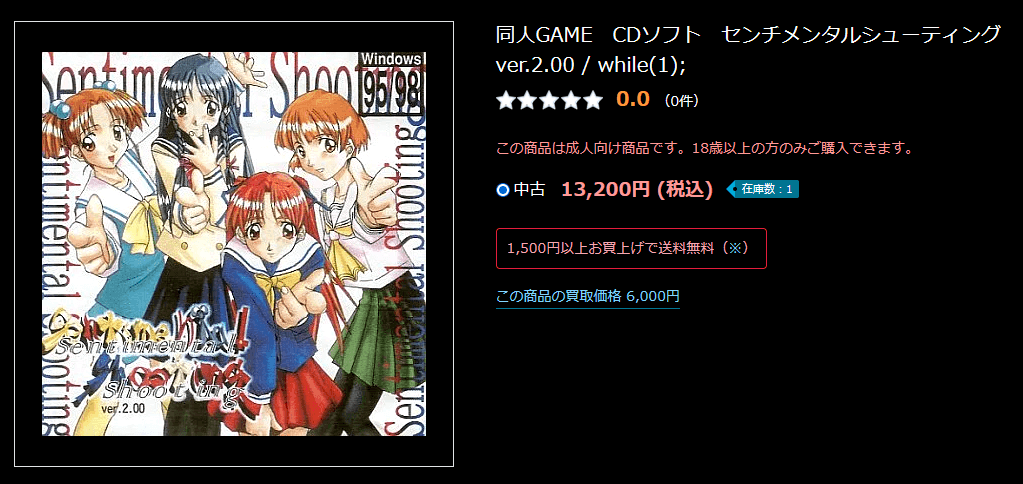Screen dimensions: 1023x484
Task: Open the Sentimental Shooting cover image
Action: click(x=234, y=243)
